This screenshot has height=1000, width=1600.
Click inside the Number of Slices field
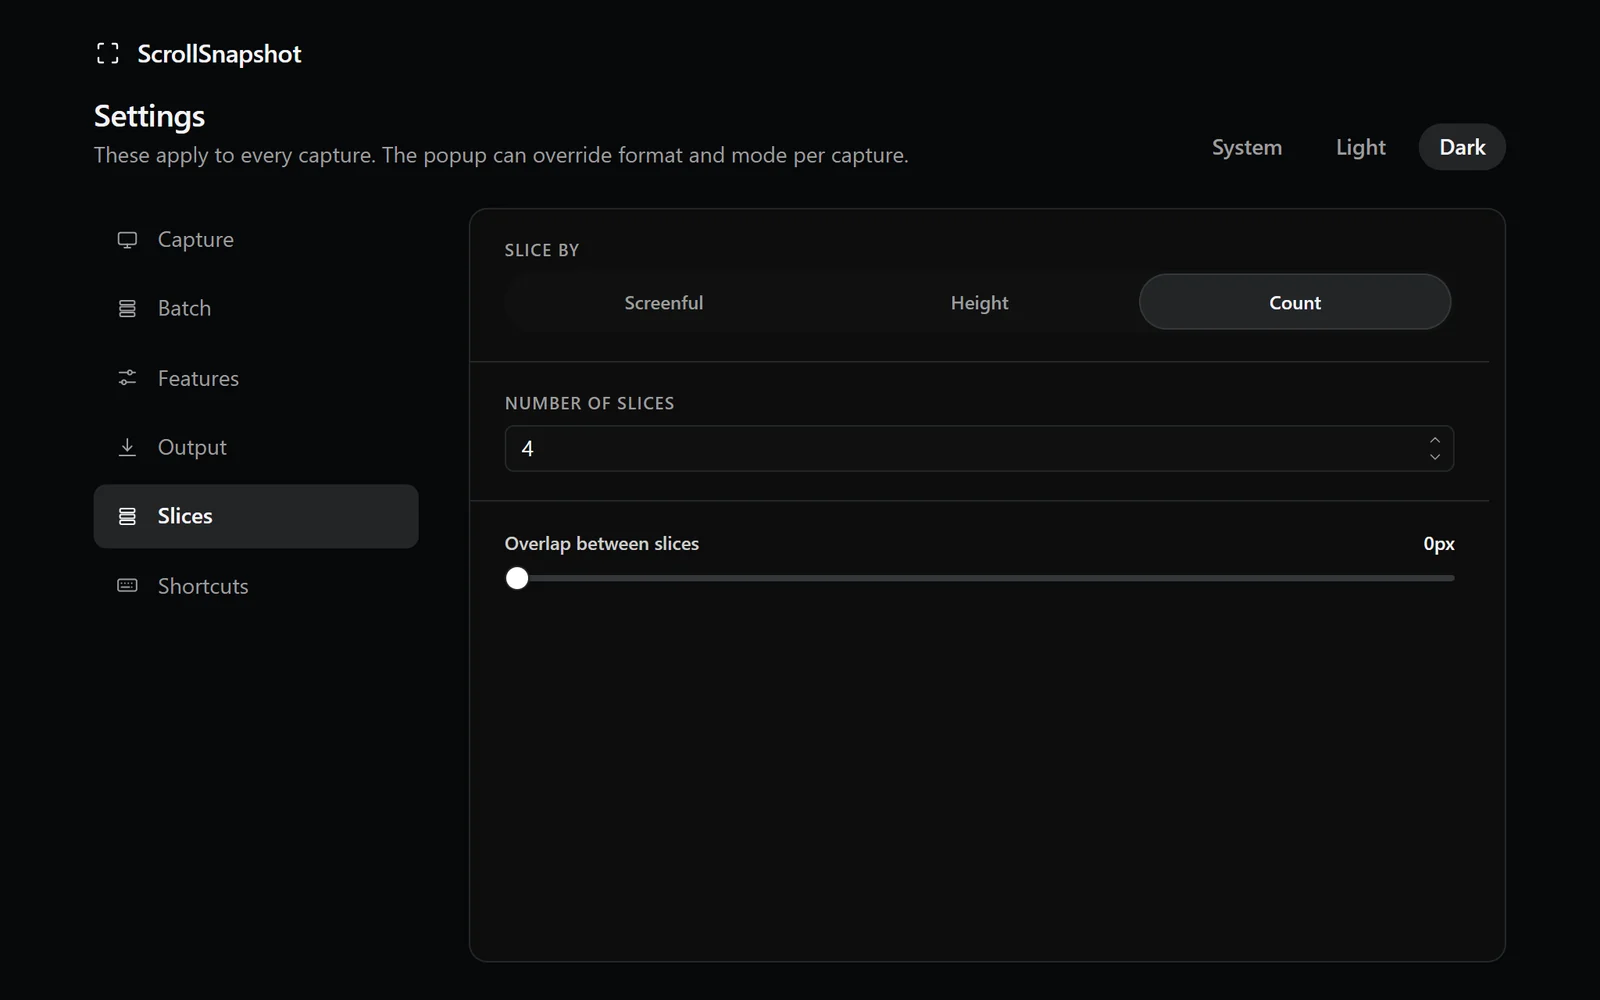(x=979, y=449)
